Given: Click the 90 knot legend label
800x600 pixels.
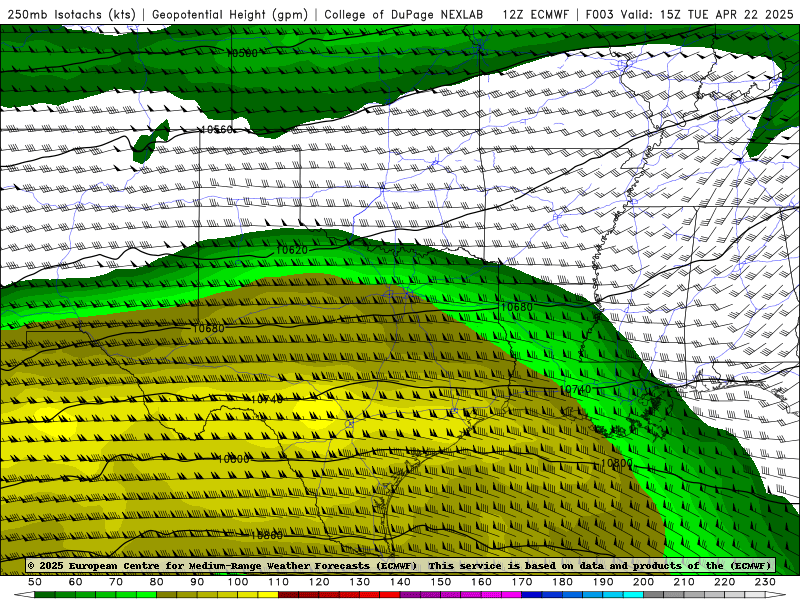Looking at the screenshot, I should [197, 582].
